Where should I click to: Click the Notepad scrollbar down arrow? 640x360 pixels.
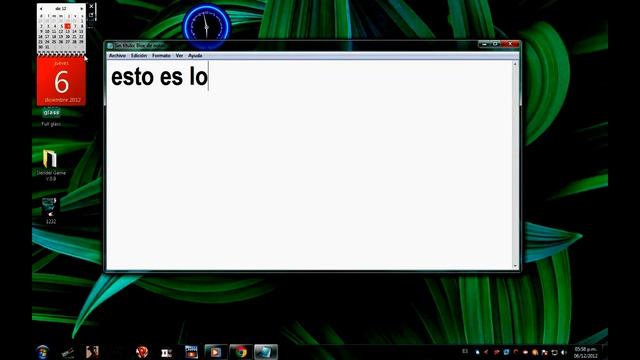click(515, 266)
